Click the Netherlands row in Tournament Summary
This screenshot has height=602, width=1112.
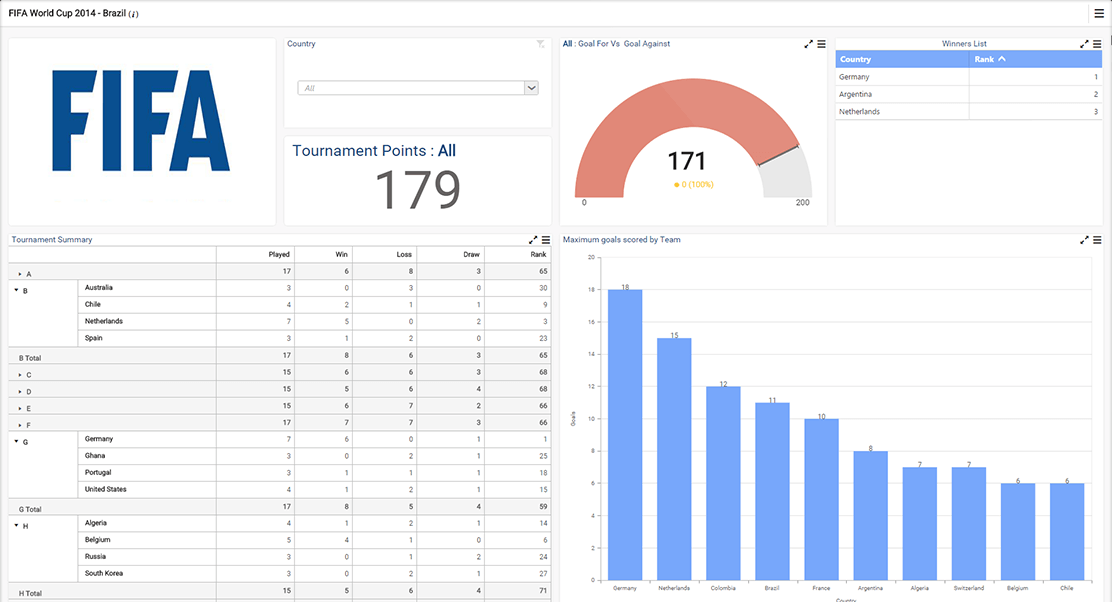[x=107, y=321]
